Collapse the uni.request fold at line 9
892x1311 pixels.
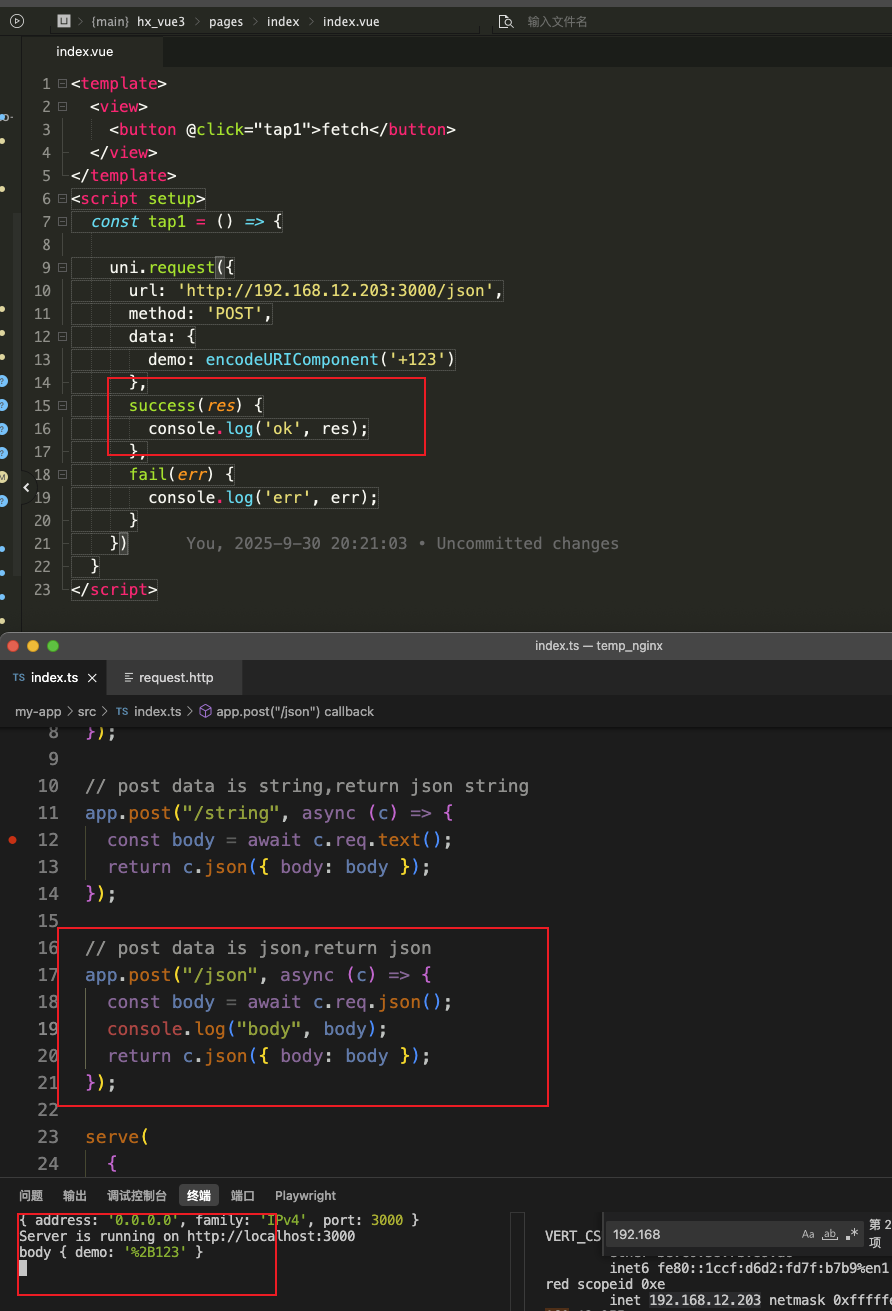(62, 268)
